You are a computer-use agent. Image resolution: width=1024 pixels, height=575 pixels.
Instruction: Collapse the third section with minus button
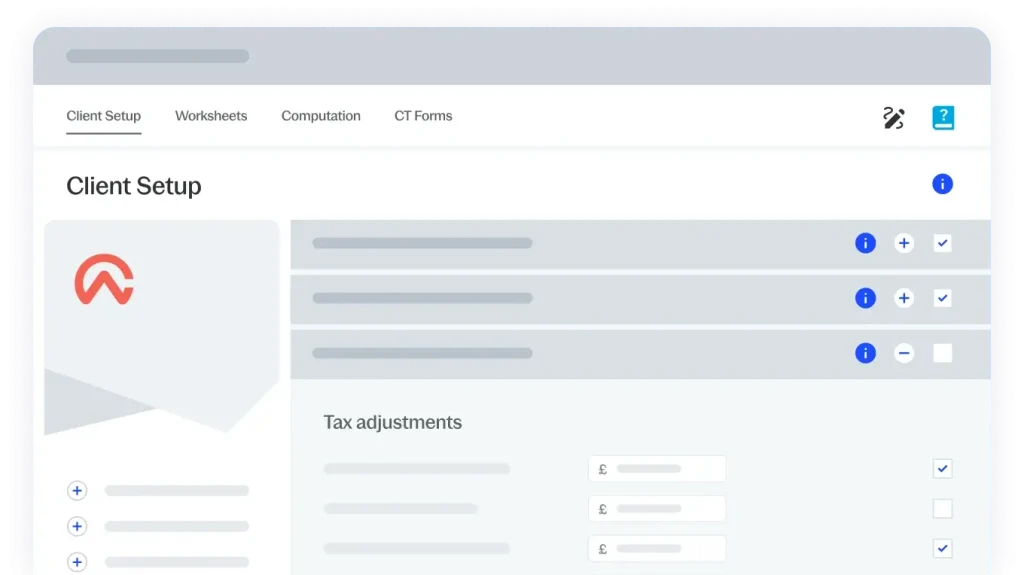pos(904,353)
